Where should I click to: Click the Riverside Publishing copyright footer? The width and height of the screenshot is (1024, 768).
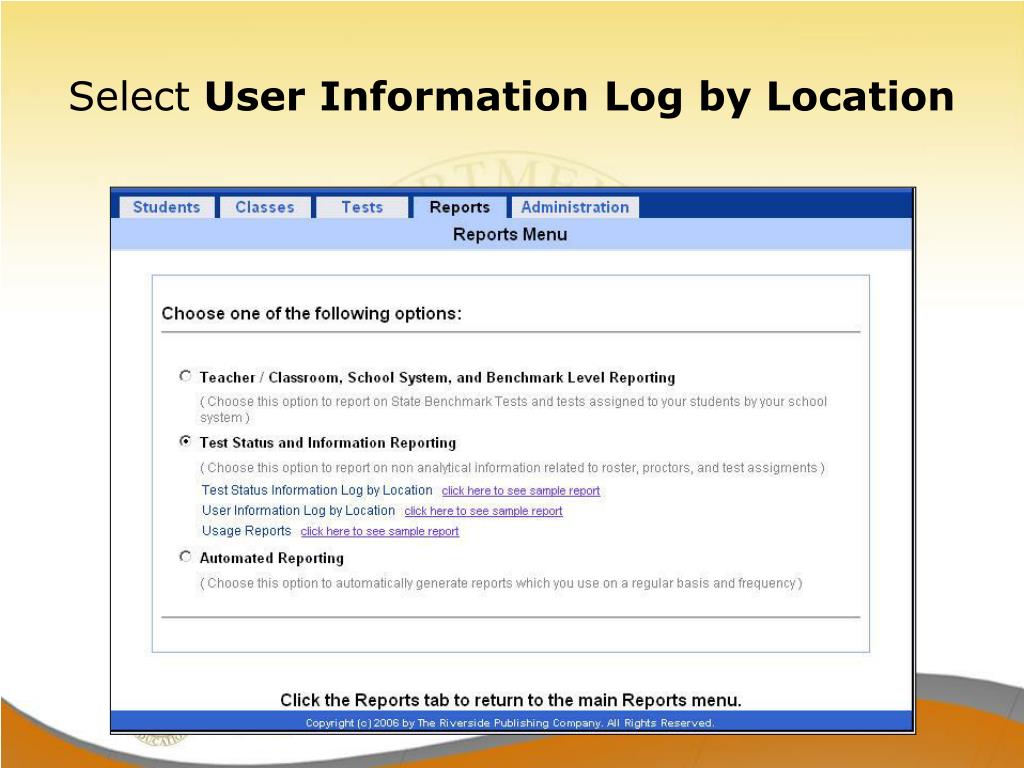(510, 723)
